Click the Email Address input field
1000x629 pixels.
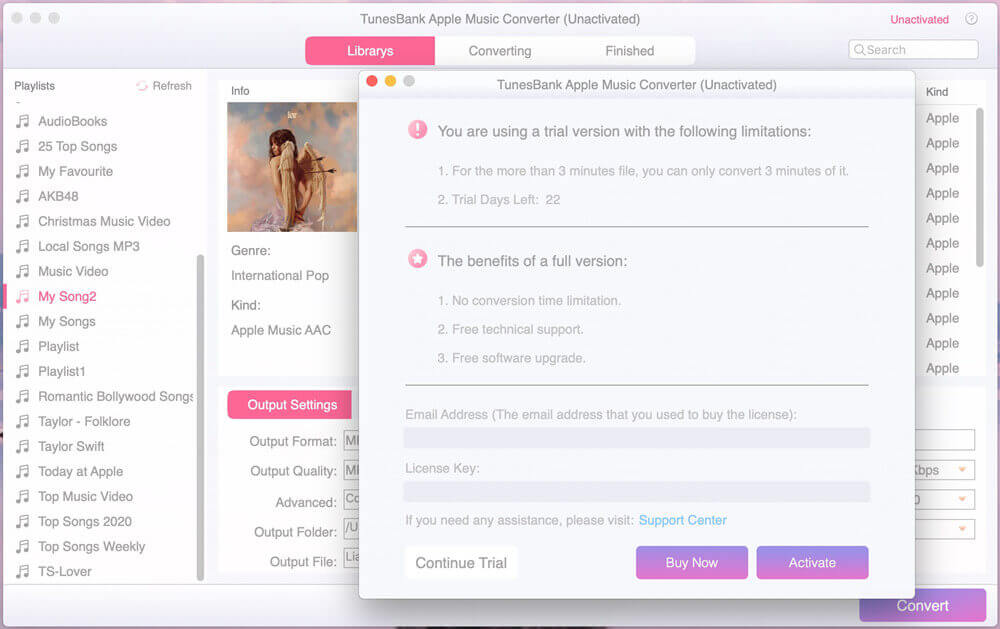click(x=636, y=438)
